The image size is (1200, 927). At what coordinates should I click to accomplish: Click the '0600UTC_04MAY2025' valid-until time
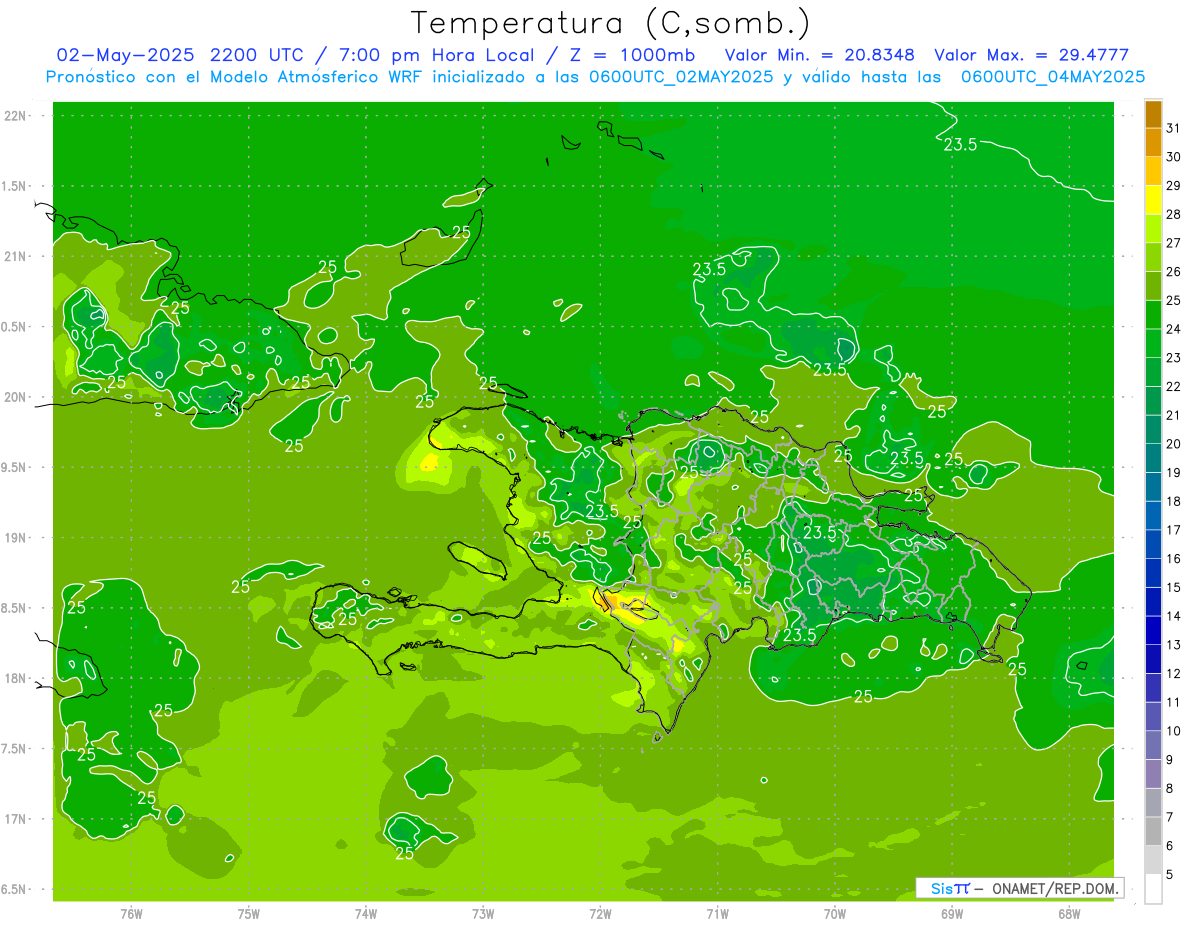1053,77
